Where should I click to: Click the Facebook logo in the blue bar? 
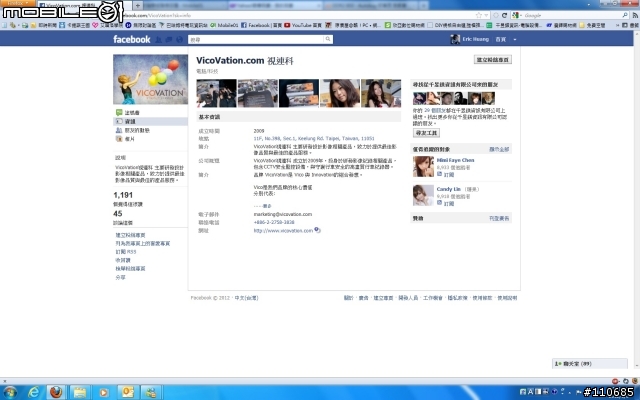(x=131, y=40)
